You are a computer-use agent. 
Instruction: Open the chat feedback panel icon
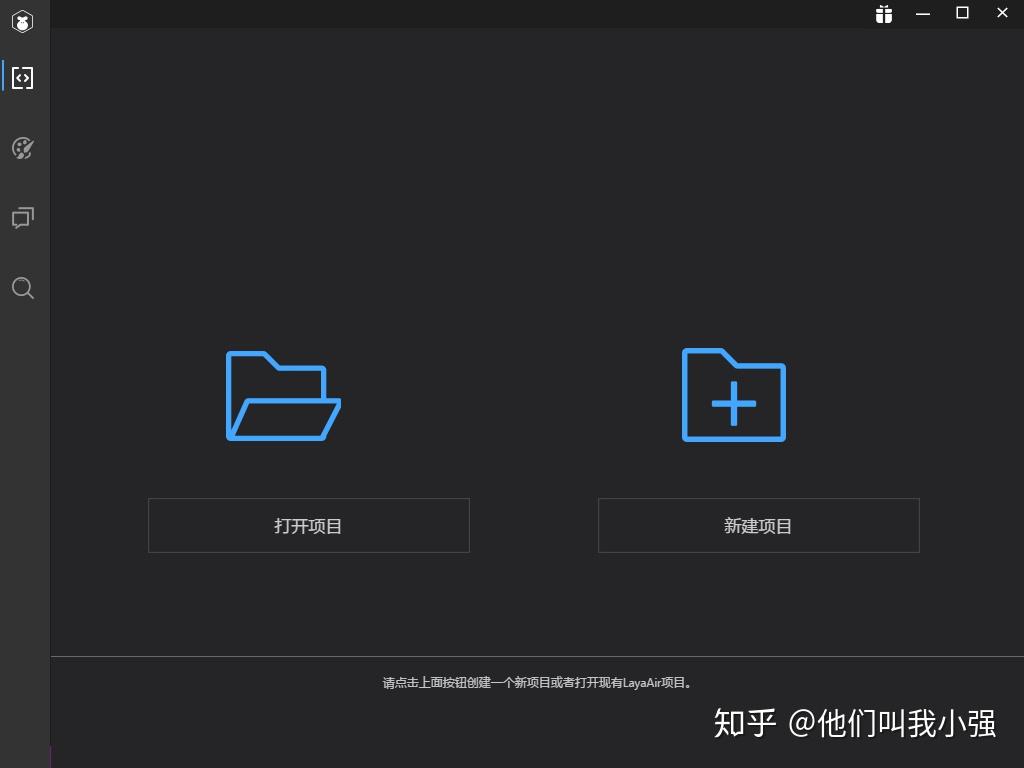pyautogui.click(x=22, y=218)
